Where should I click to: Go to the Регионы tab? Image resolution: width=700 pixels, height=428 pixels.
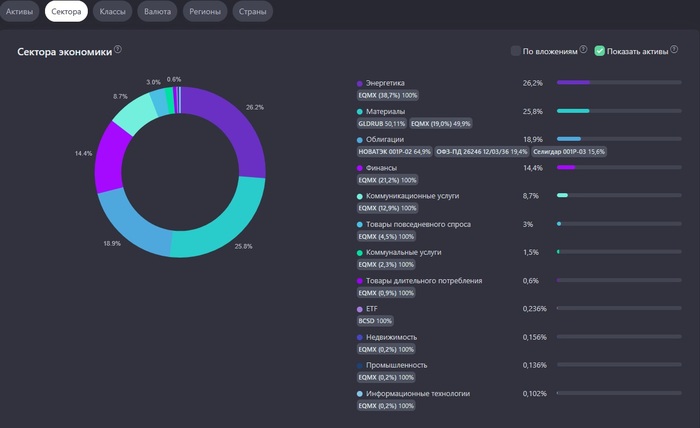click(205, 13)
